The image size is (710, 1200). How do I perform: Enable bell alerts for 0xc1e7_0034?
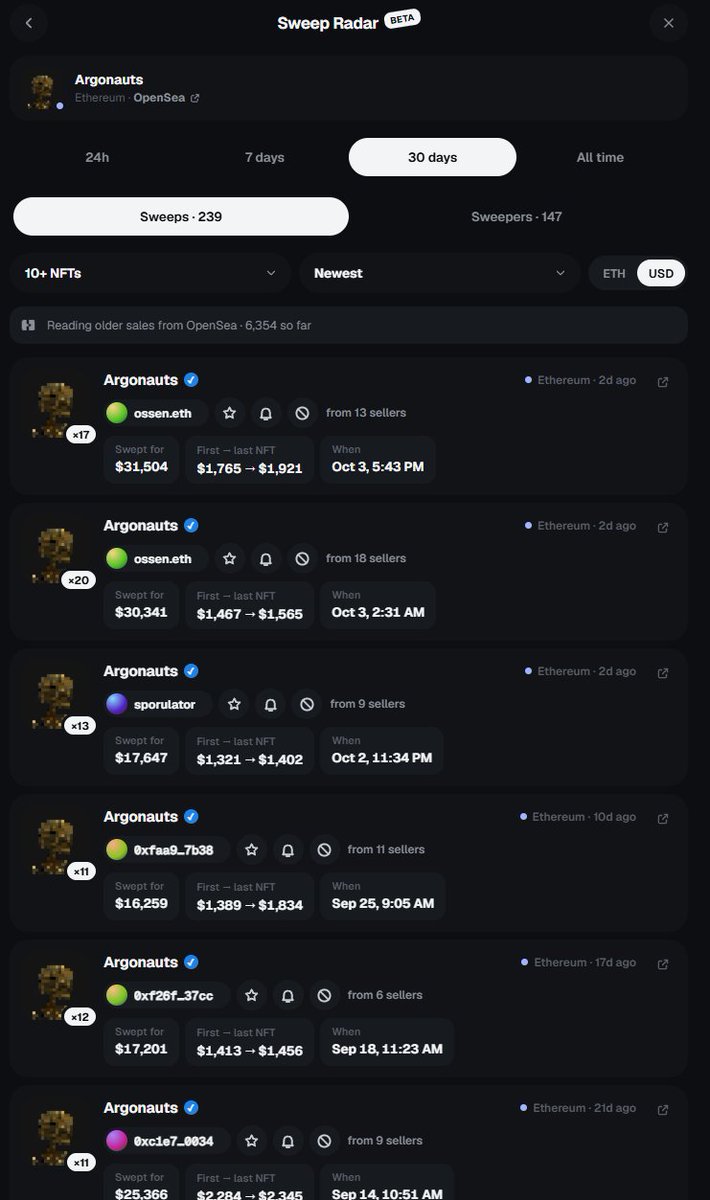(288, 1141)
